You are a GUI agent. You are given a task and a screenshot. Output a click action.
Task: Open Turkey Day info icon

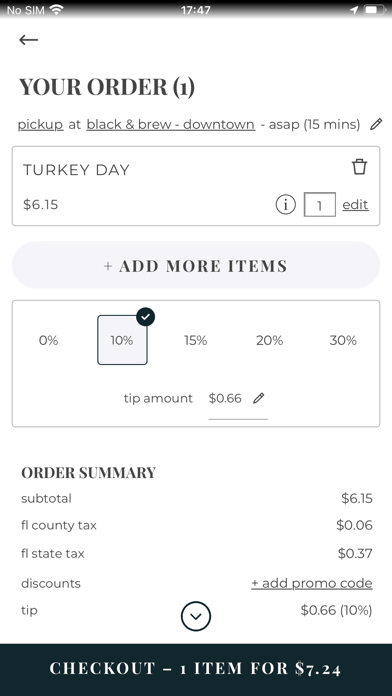(x=285, y=205)
